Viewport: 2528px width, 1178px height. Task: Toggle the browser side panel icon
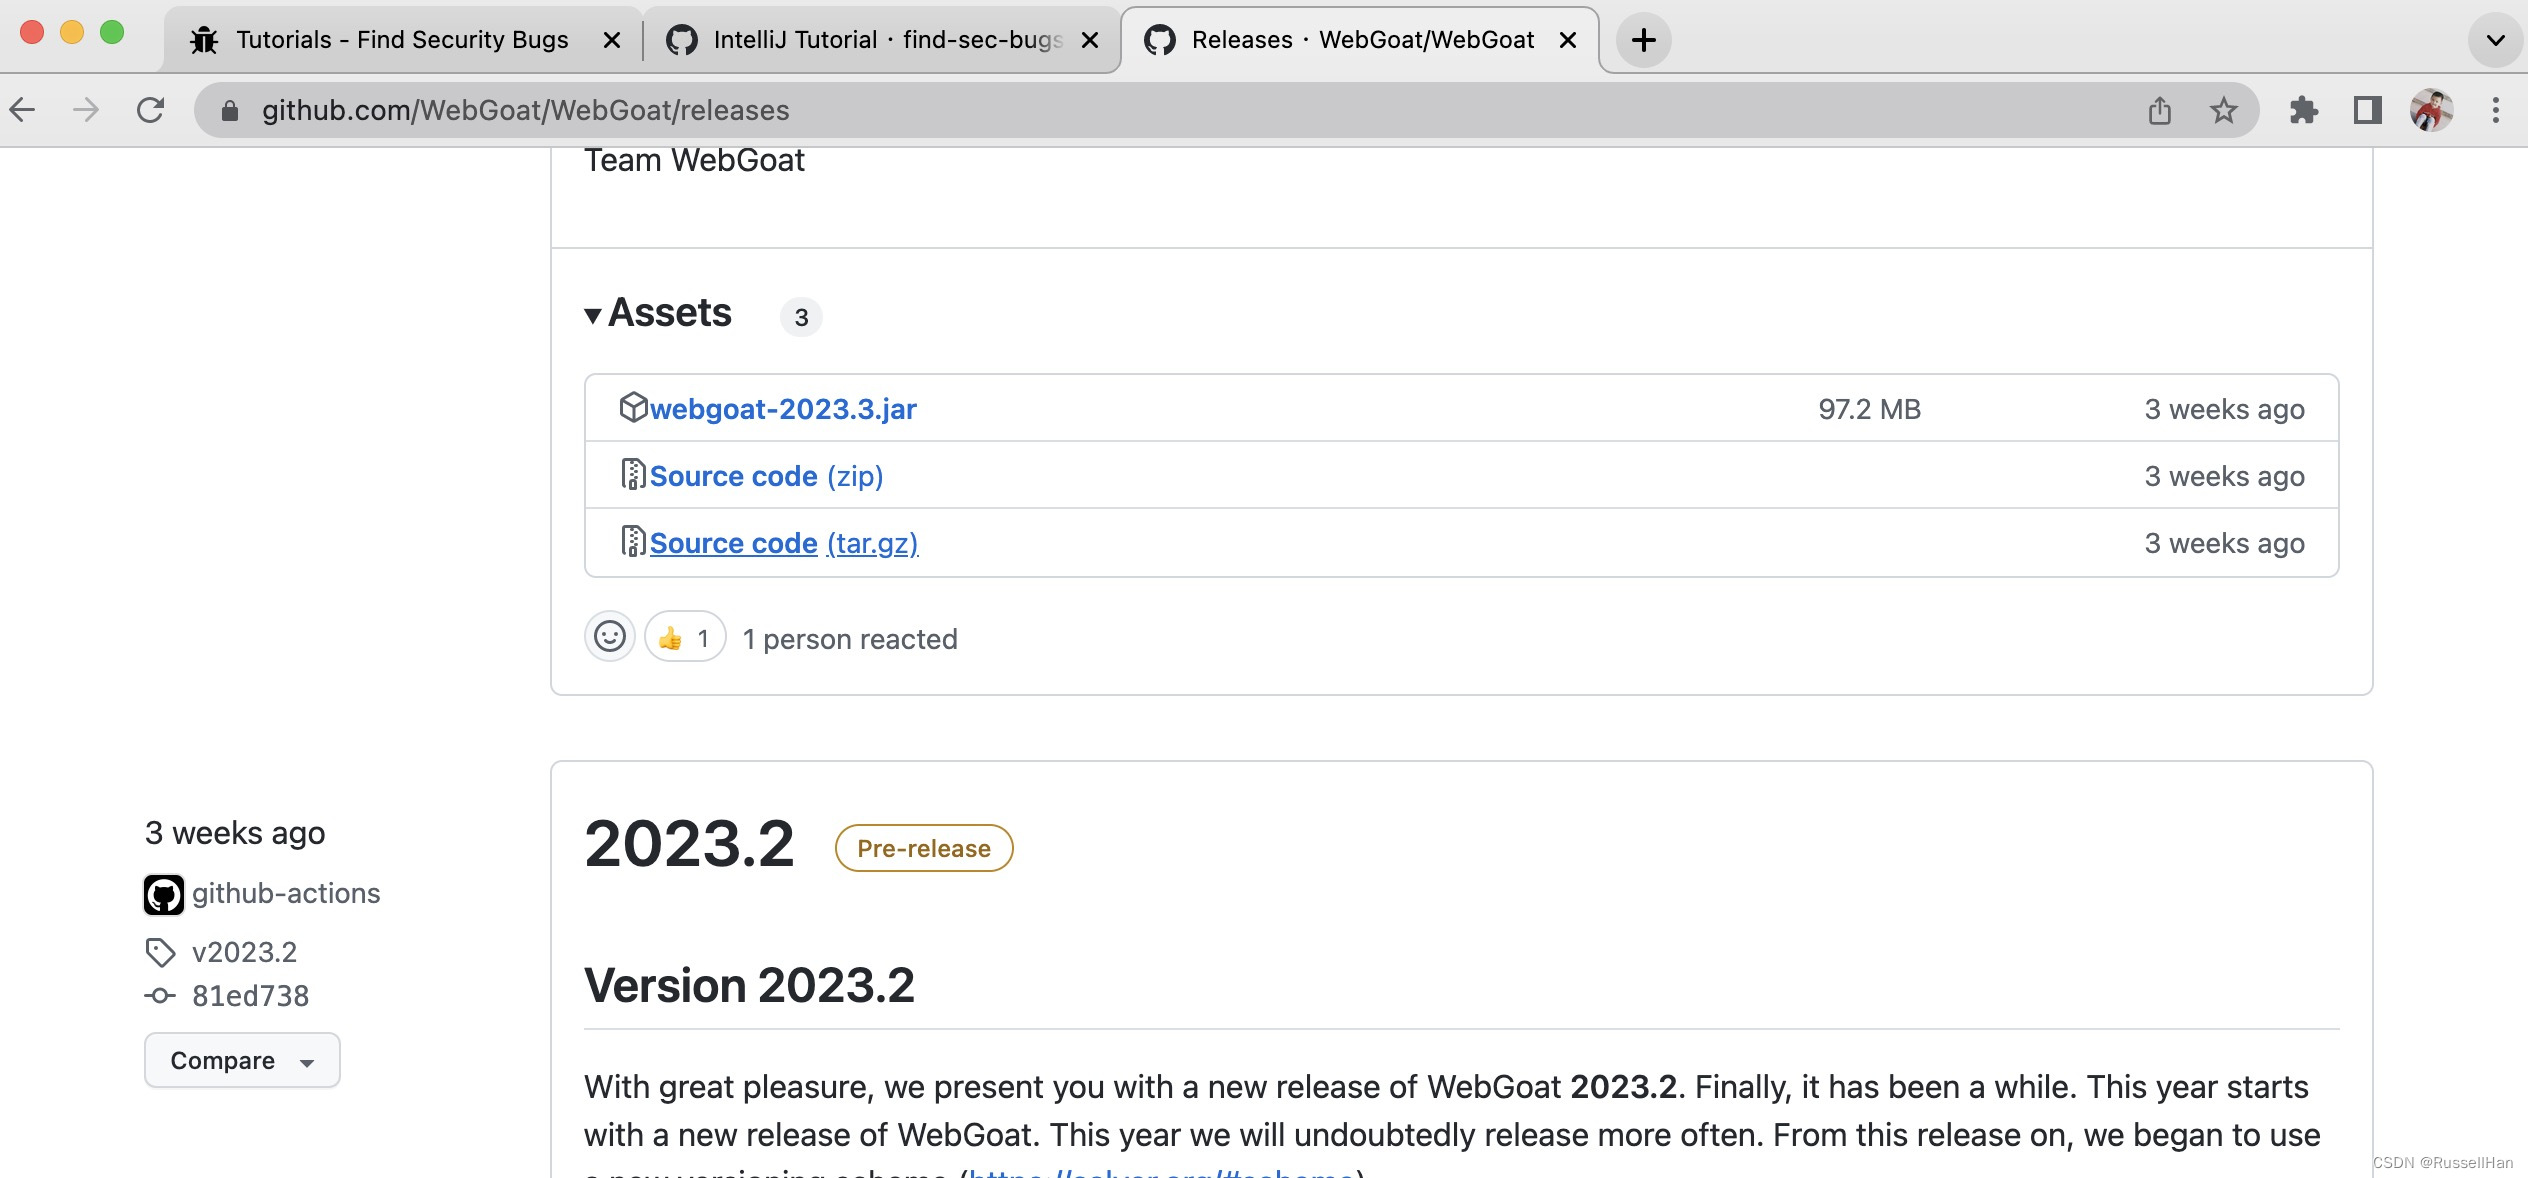point(2368,110)
